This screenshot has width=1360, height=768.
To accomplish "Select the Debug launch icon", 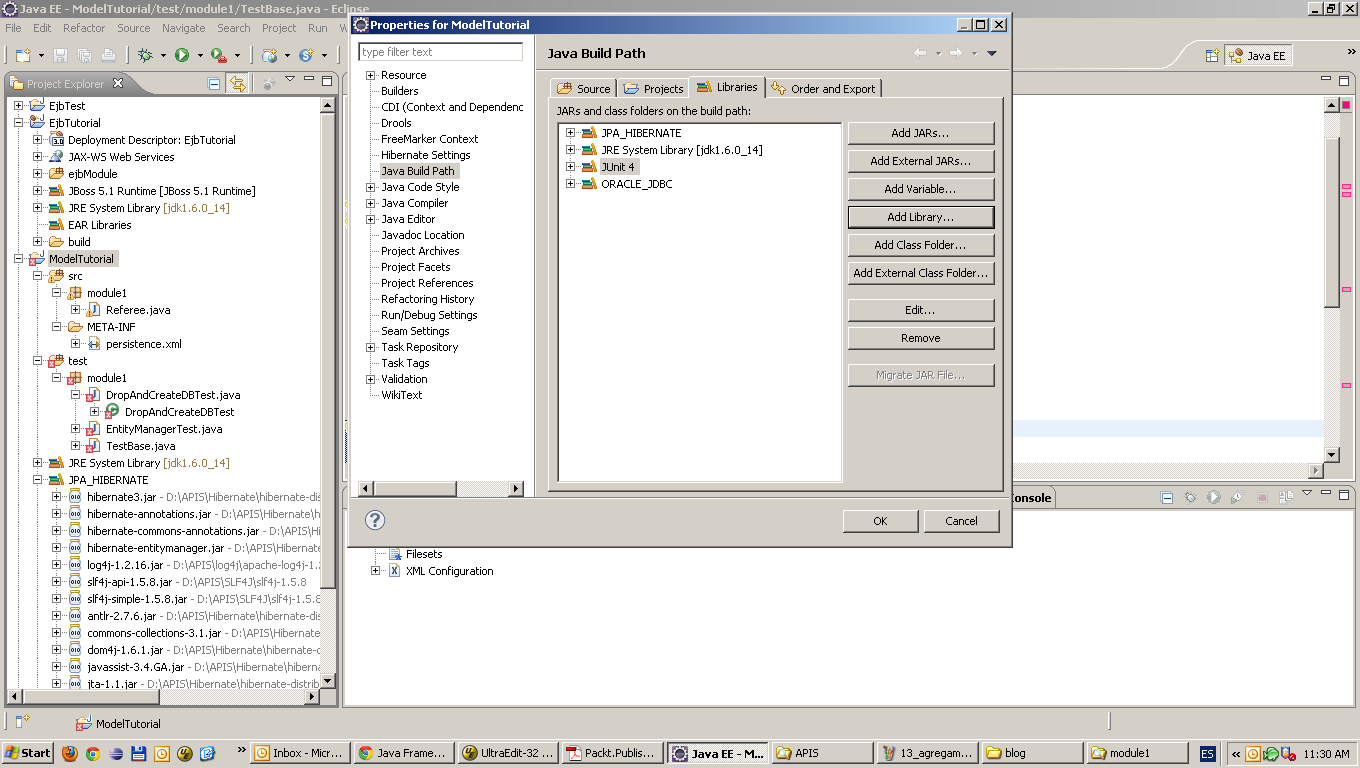I will 144,55.
